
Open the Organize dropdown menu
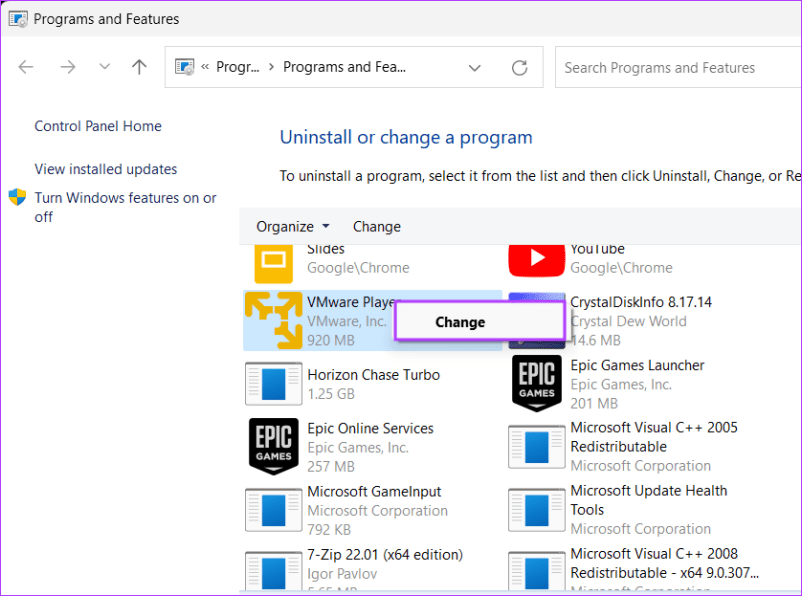291,226
